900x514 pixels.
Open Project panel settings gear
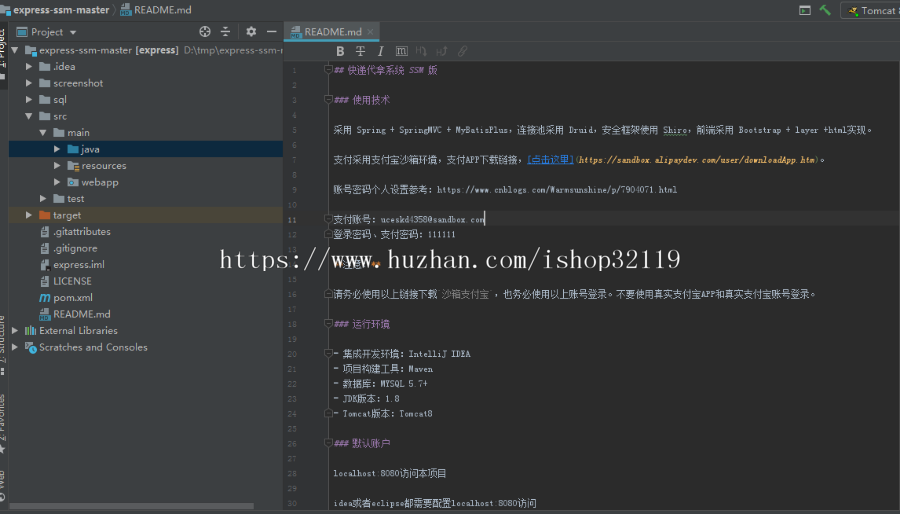[x=251, y=32]
